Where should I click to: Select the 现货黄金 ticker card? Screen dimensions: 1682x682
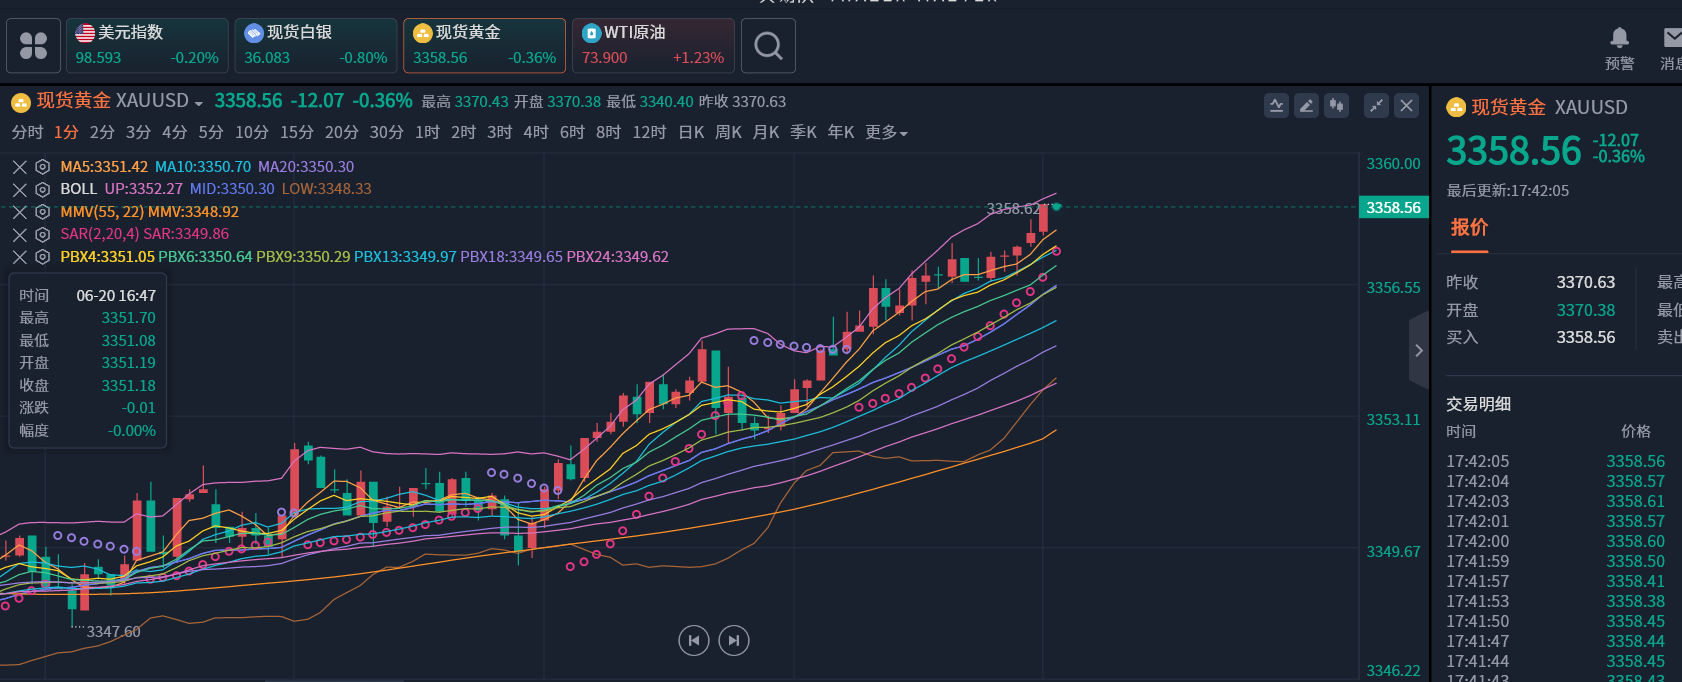tap(484, 46)
